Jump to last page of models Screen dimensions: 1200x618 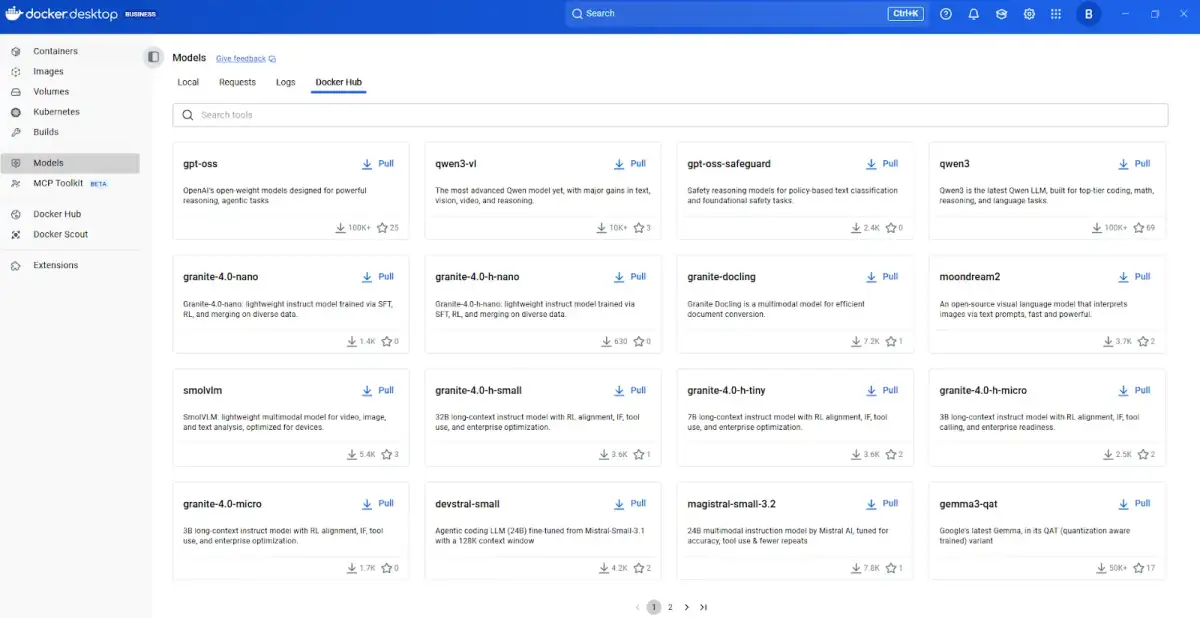(x=703, y=607)
